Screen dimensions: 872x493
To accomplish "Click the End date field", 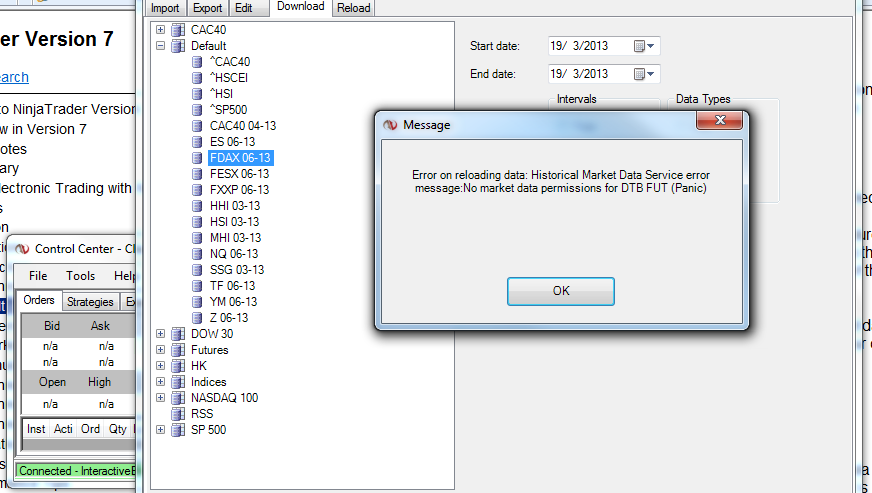I will point(604,74).
